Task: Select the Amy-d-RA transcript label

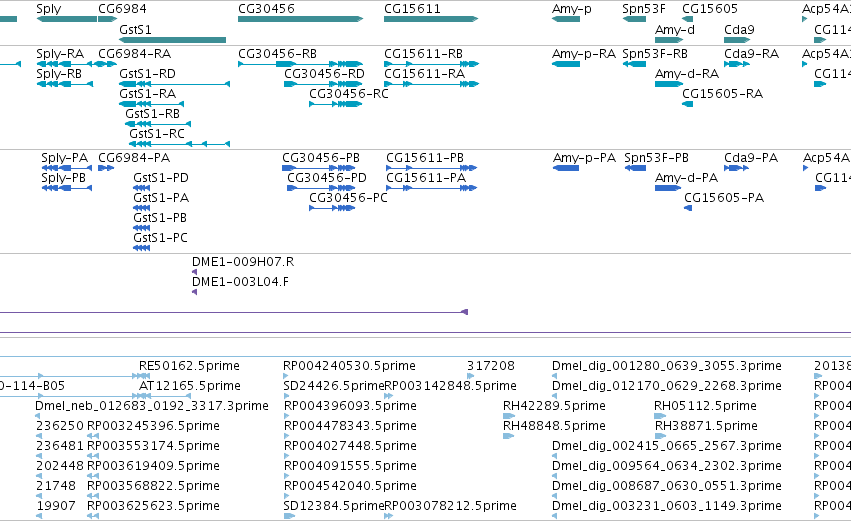Action: click(x=687, y=74)
